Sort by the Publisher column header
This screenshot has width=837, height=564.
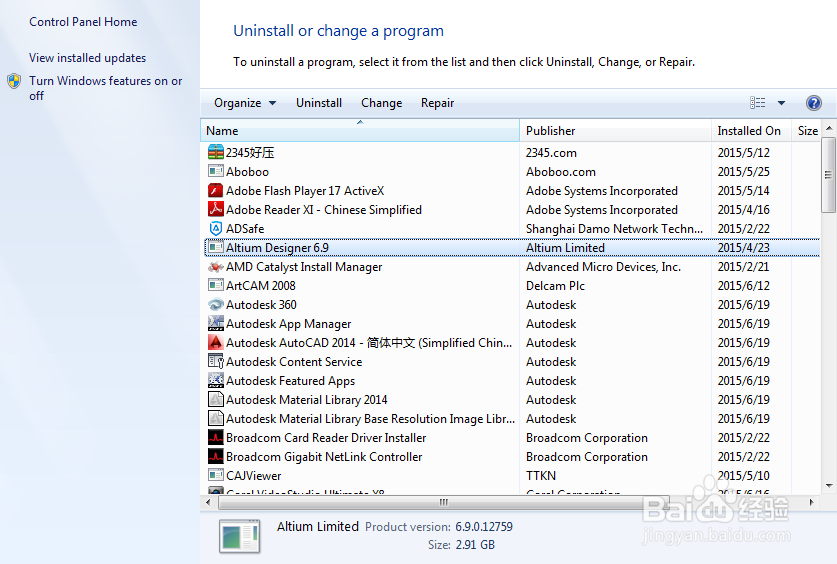pos(615,131)
